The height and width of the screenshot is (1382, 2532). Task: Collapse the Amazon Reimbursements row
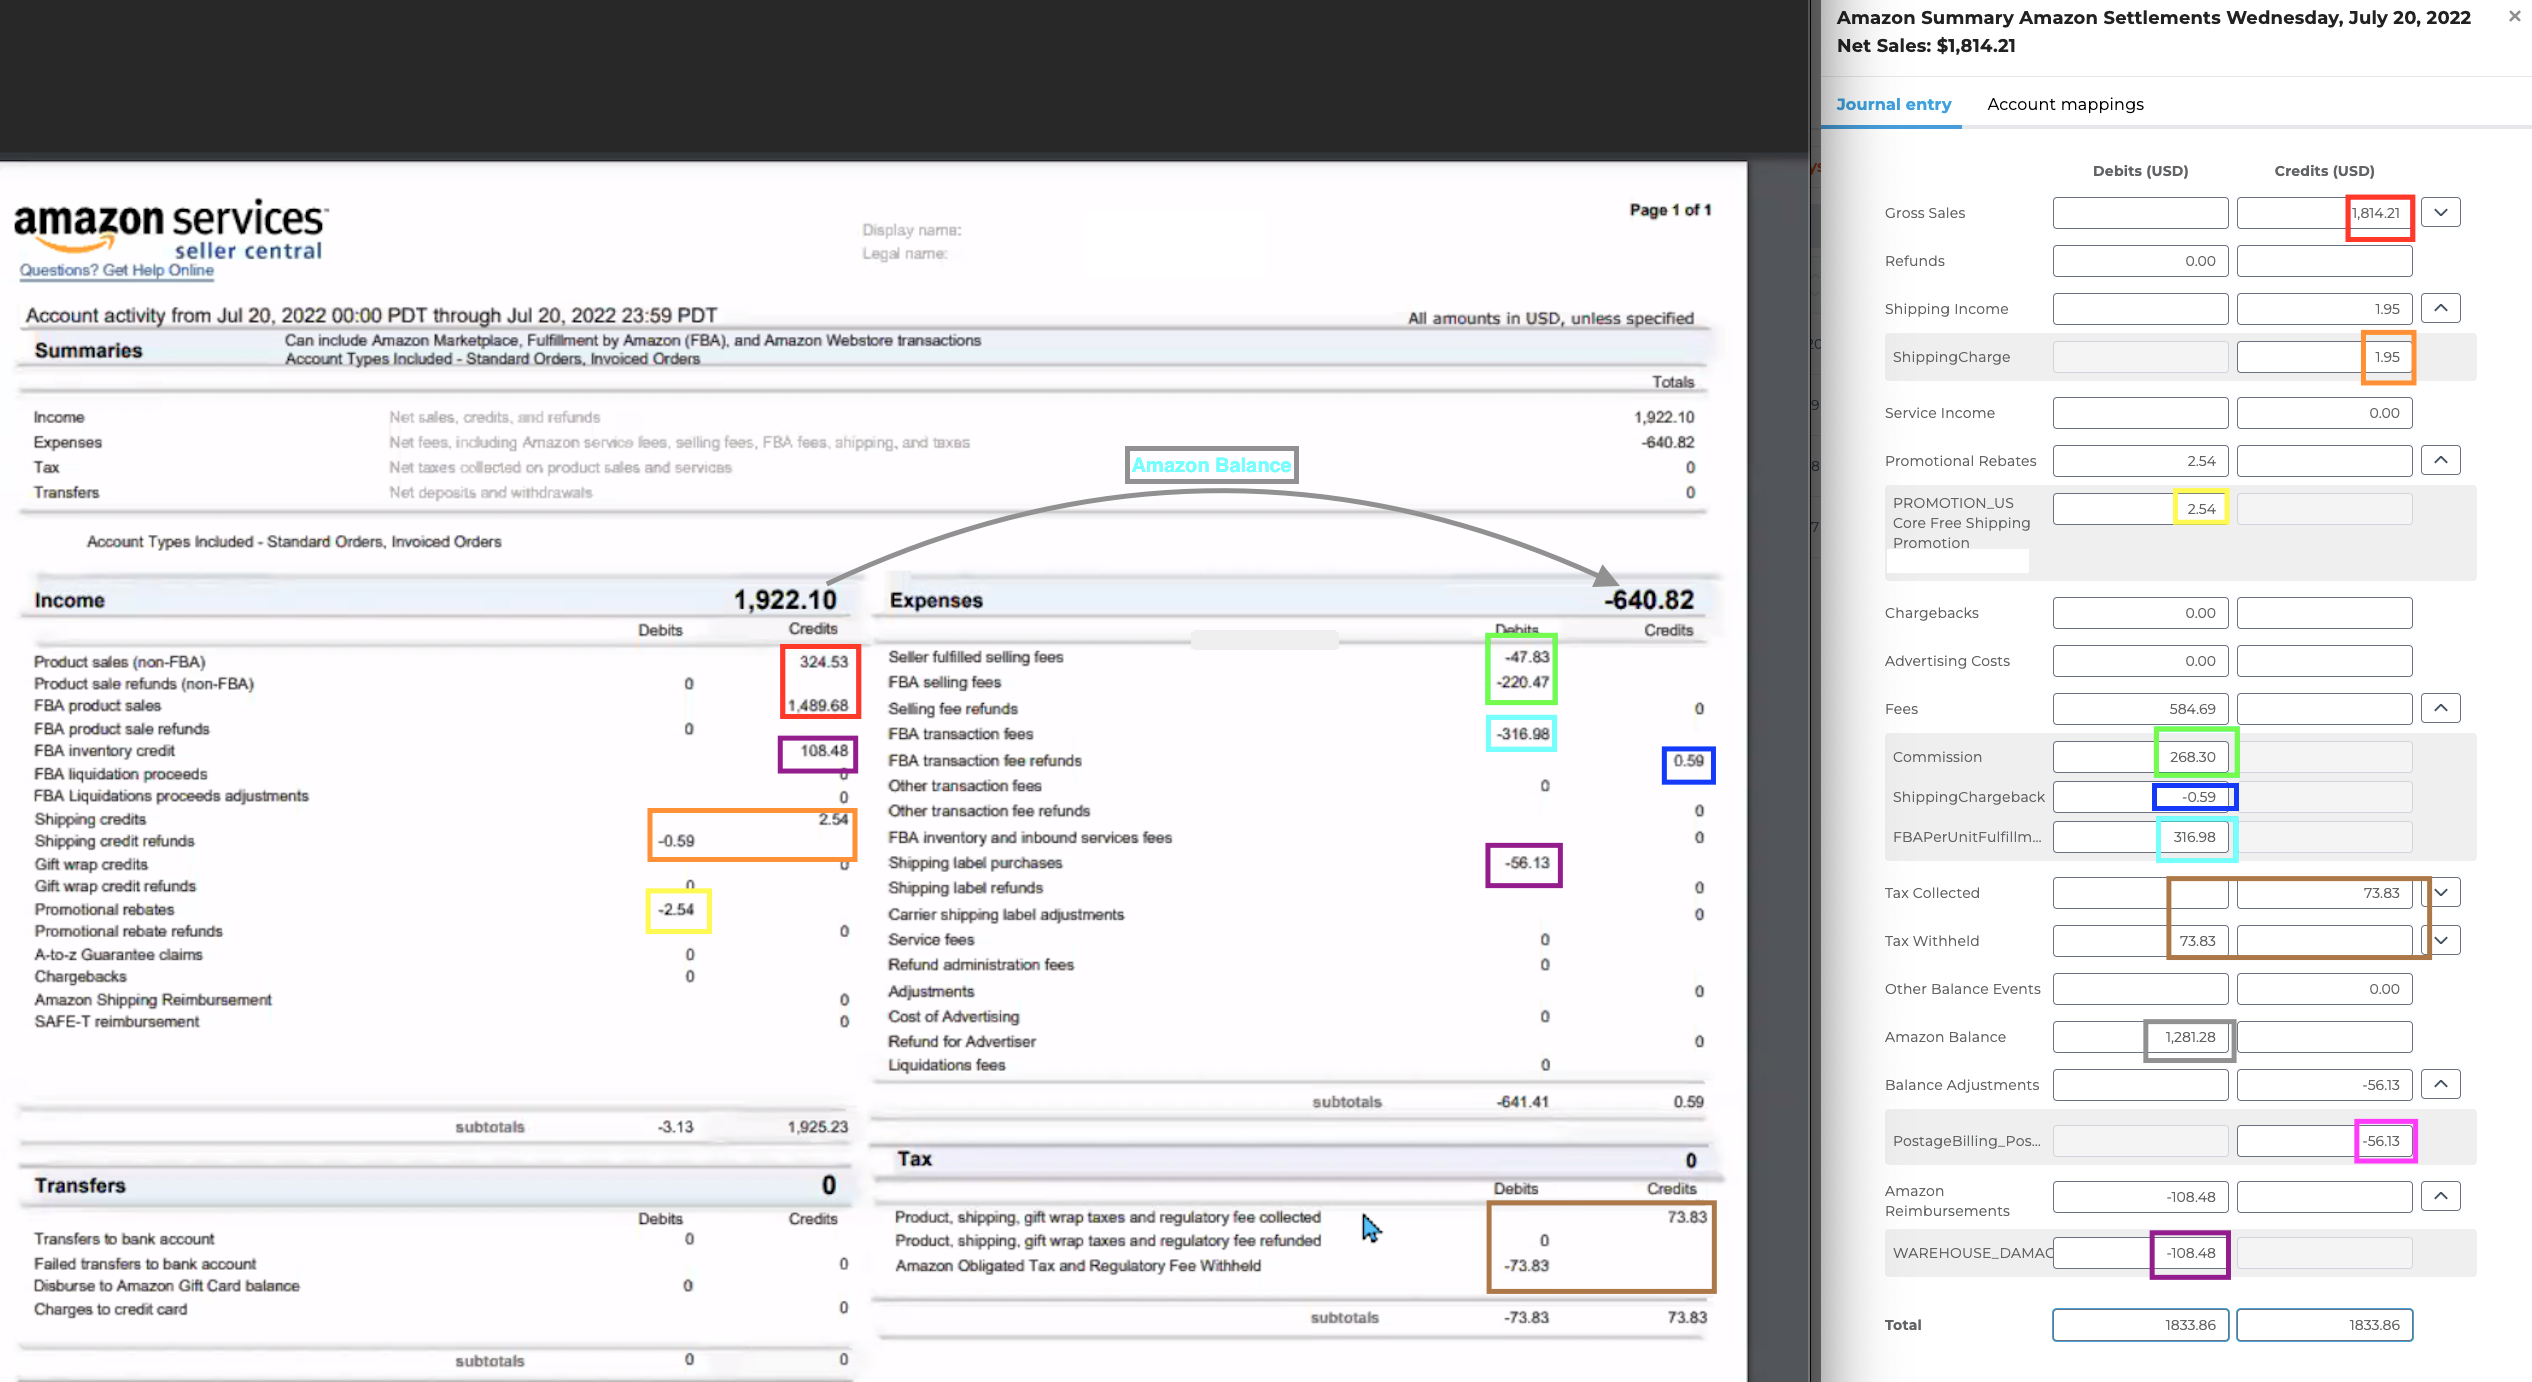[2440, 1196]
